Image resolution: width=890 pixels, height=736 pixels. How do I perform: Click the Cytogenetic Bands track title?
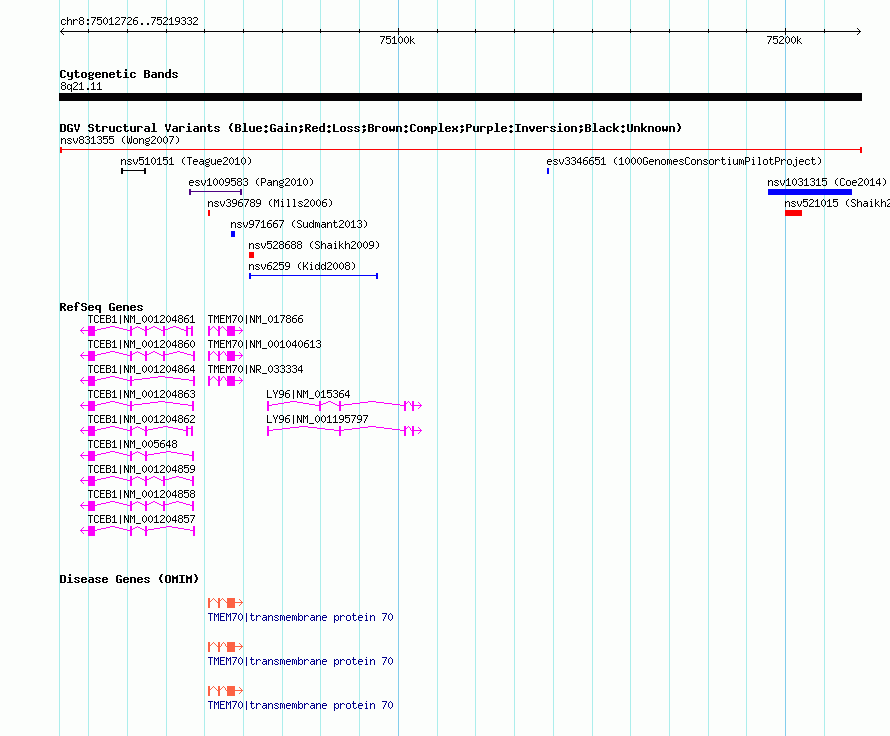[119, 74]
